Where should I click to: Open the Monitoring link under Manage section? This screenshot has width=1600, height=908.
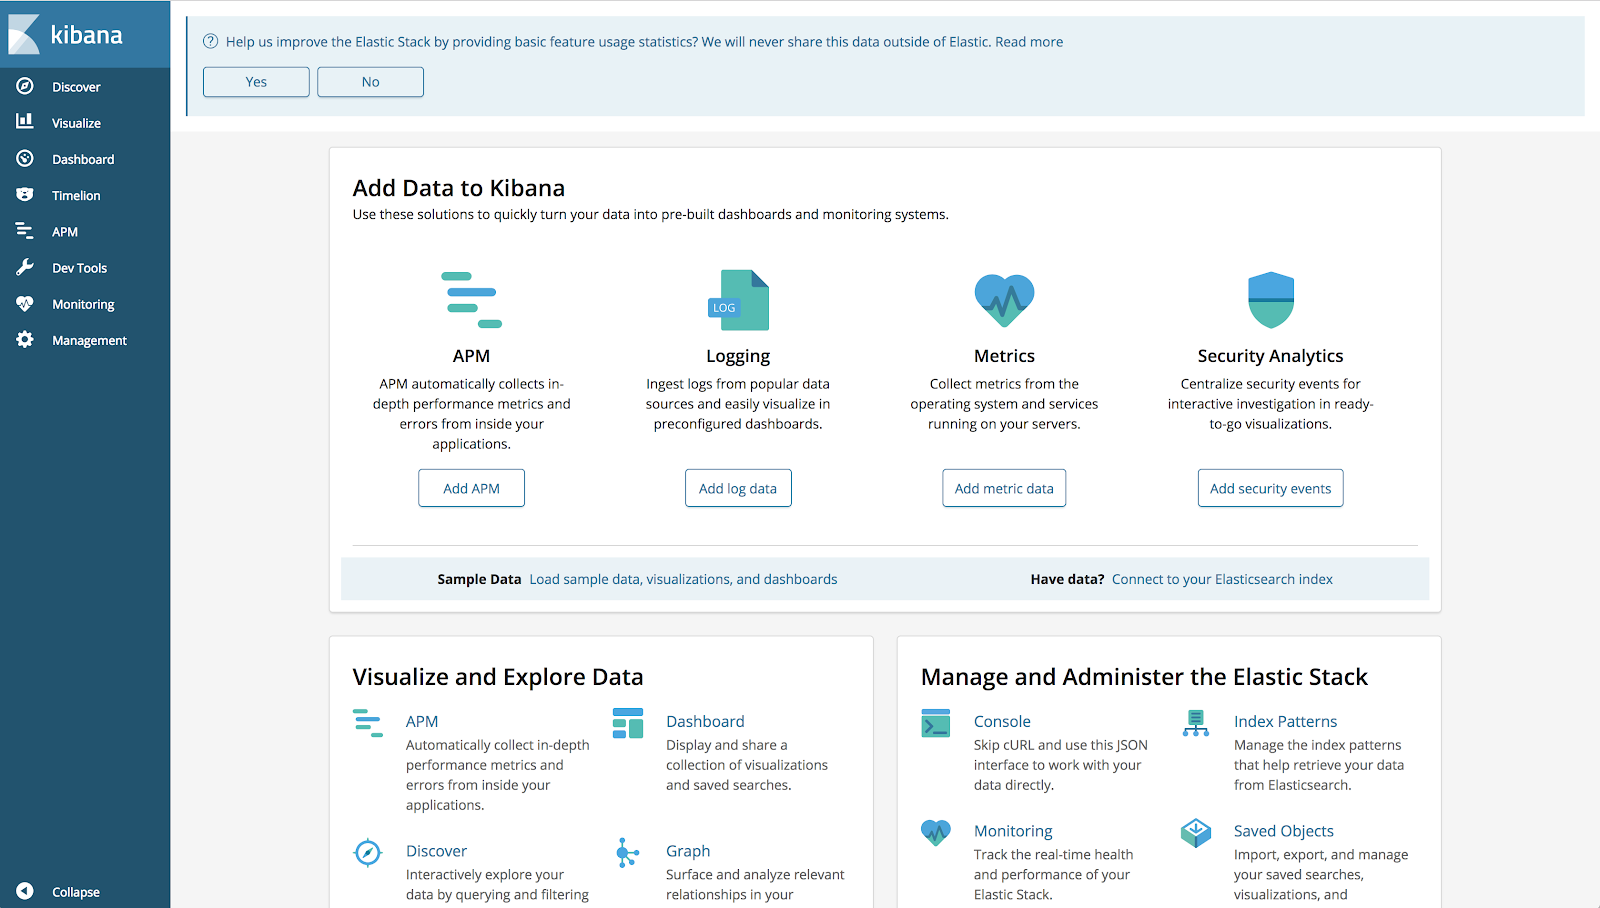[1013, 831]
